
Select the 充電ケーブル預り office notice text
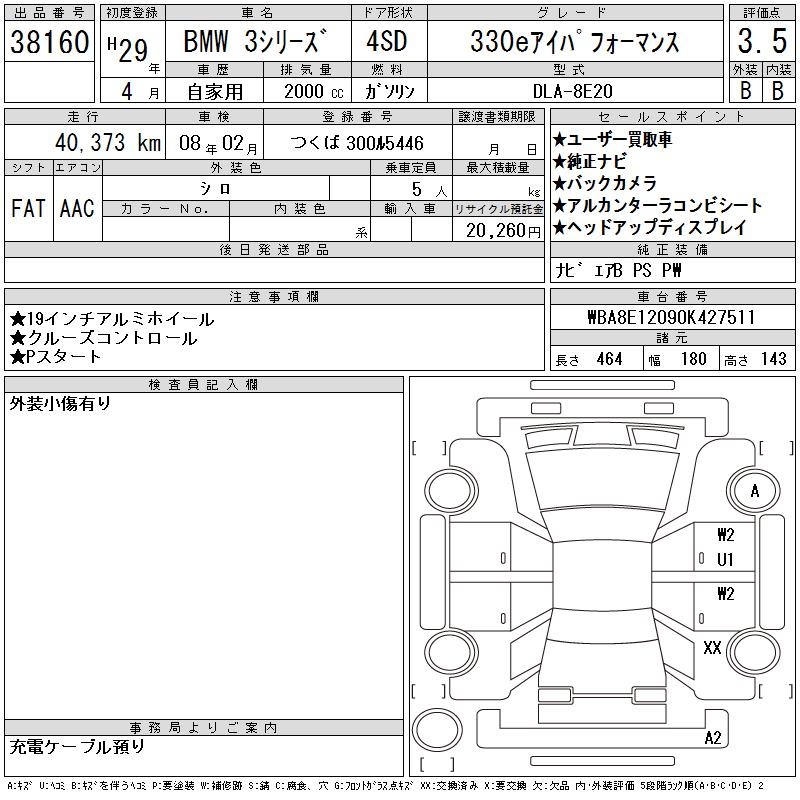click(78, 746)
